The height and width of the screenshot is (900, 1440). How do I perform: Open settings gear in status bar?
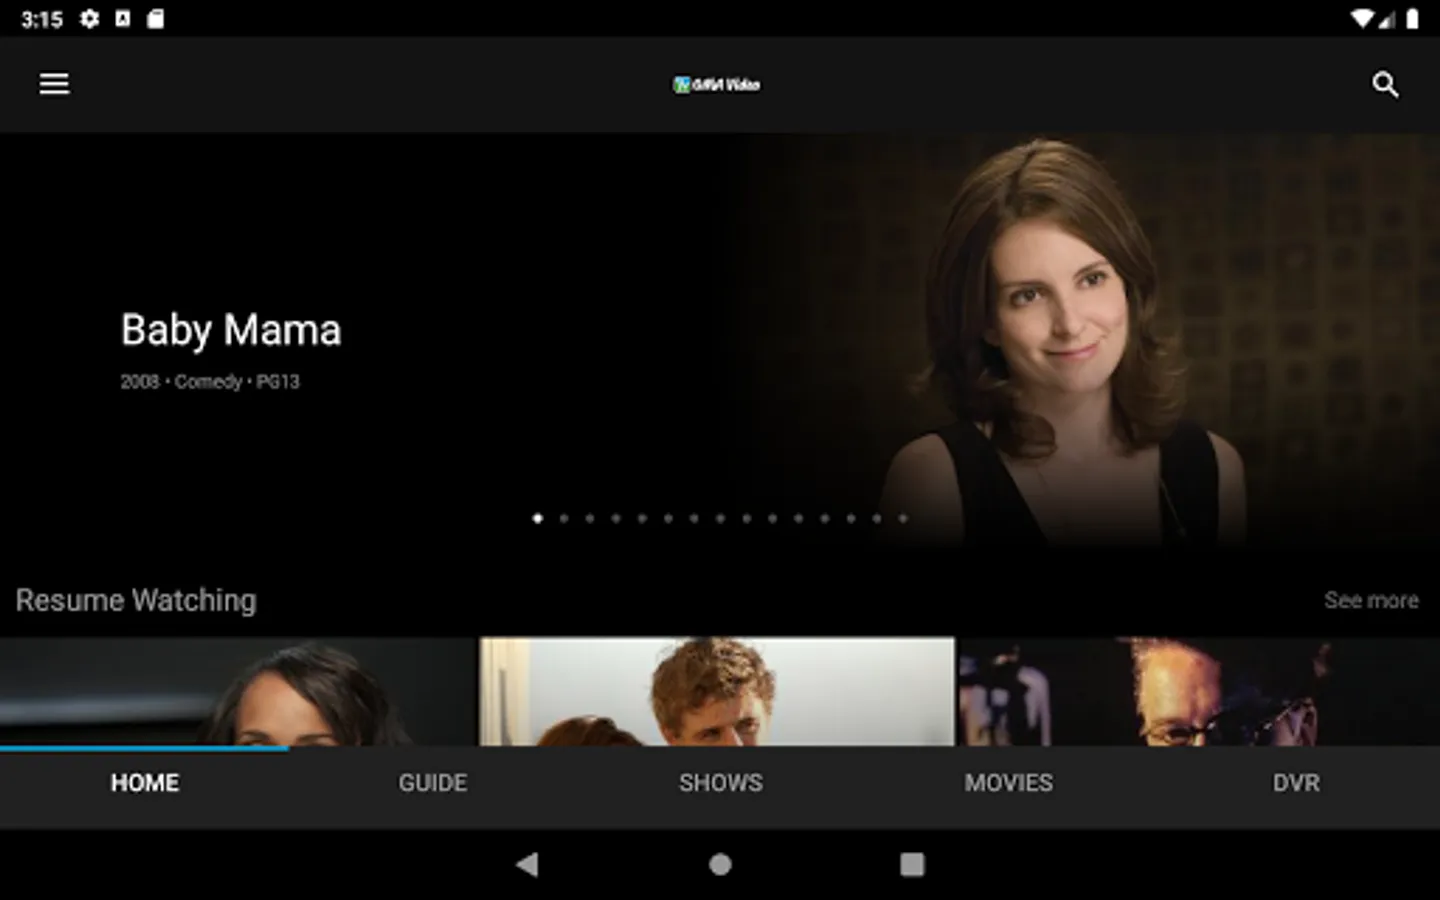click(x=89, y=19)
